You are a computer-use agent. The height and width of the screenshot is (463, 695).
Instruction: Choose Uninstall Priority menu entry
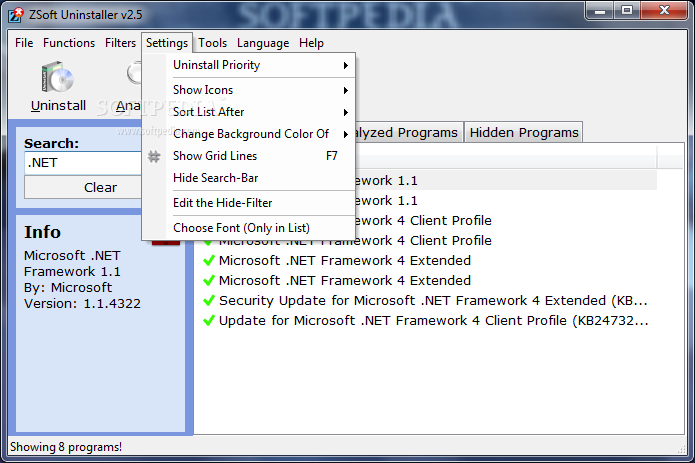pyautogui.click(x=249, y=65)
